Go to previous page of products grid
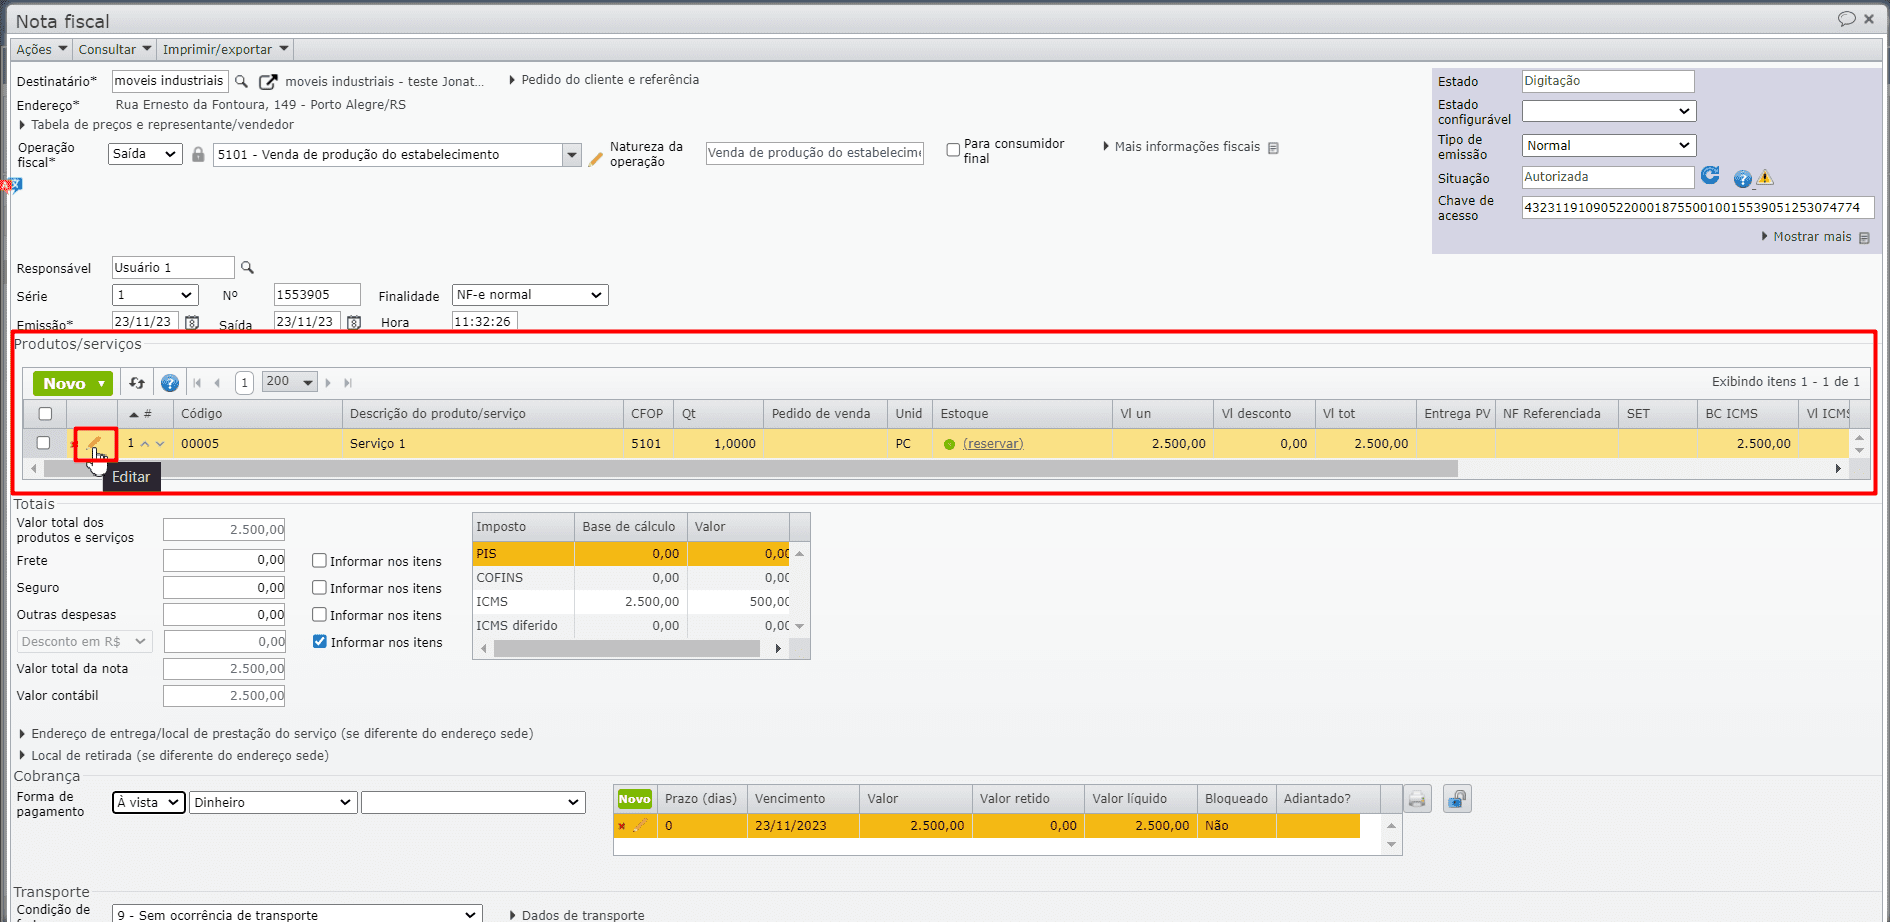Image resolution: width=1890 pixels, height=922 pixels. (x=217, y=383)
